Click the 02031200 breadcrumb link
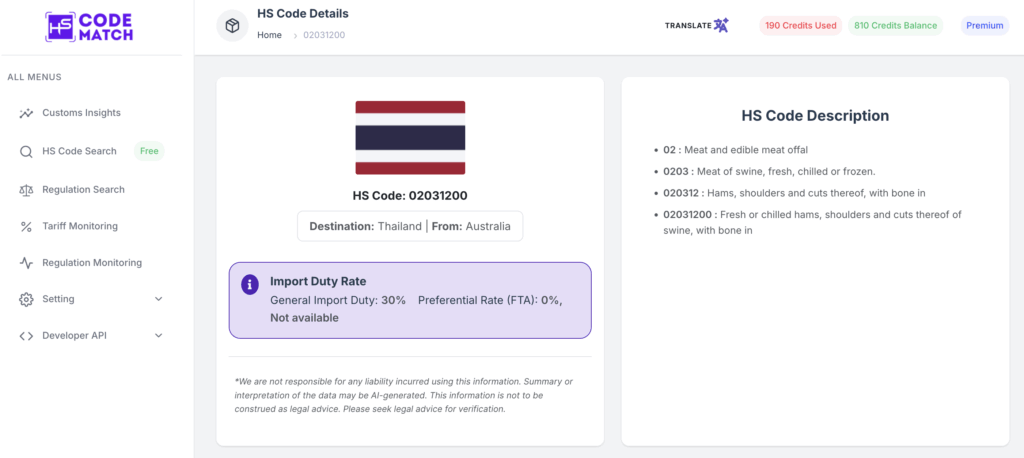Screen dimensions: 1024x458 [x=324, y=35]
